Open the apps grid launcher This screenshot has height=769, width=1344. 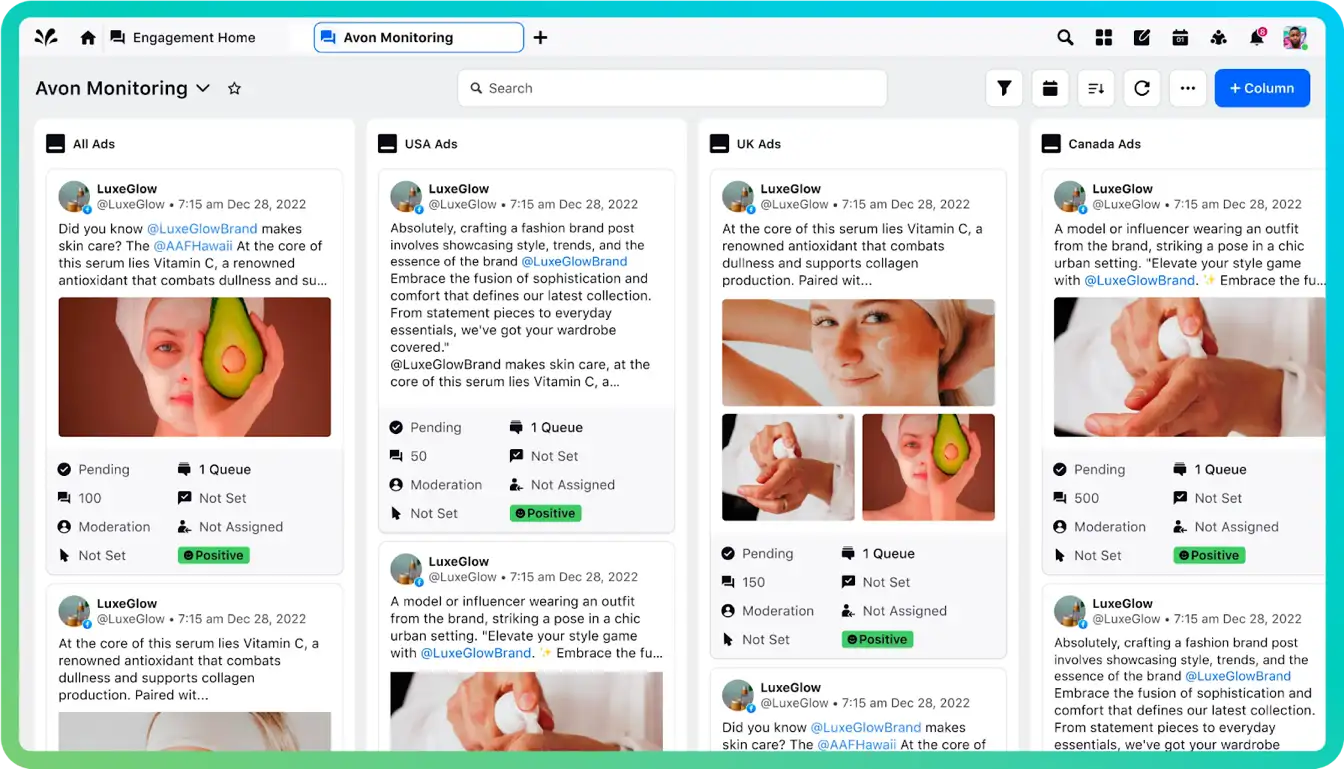click(x=1104, y=38)
